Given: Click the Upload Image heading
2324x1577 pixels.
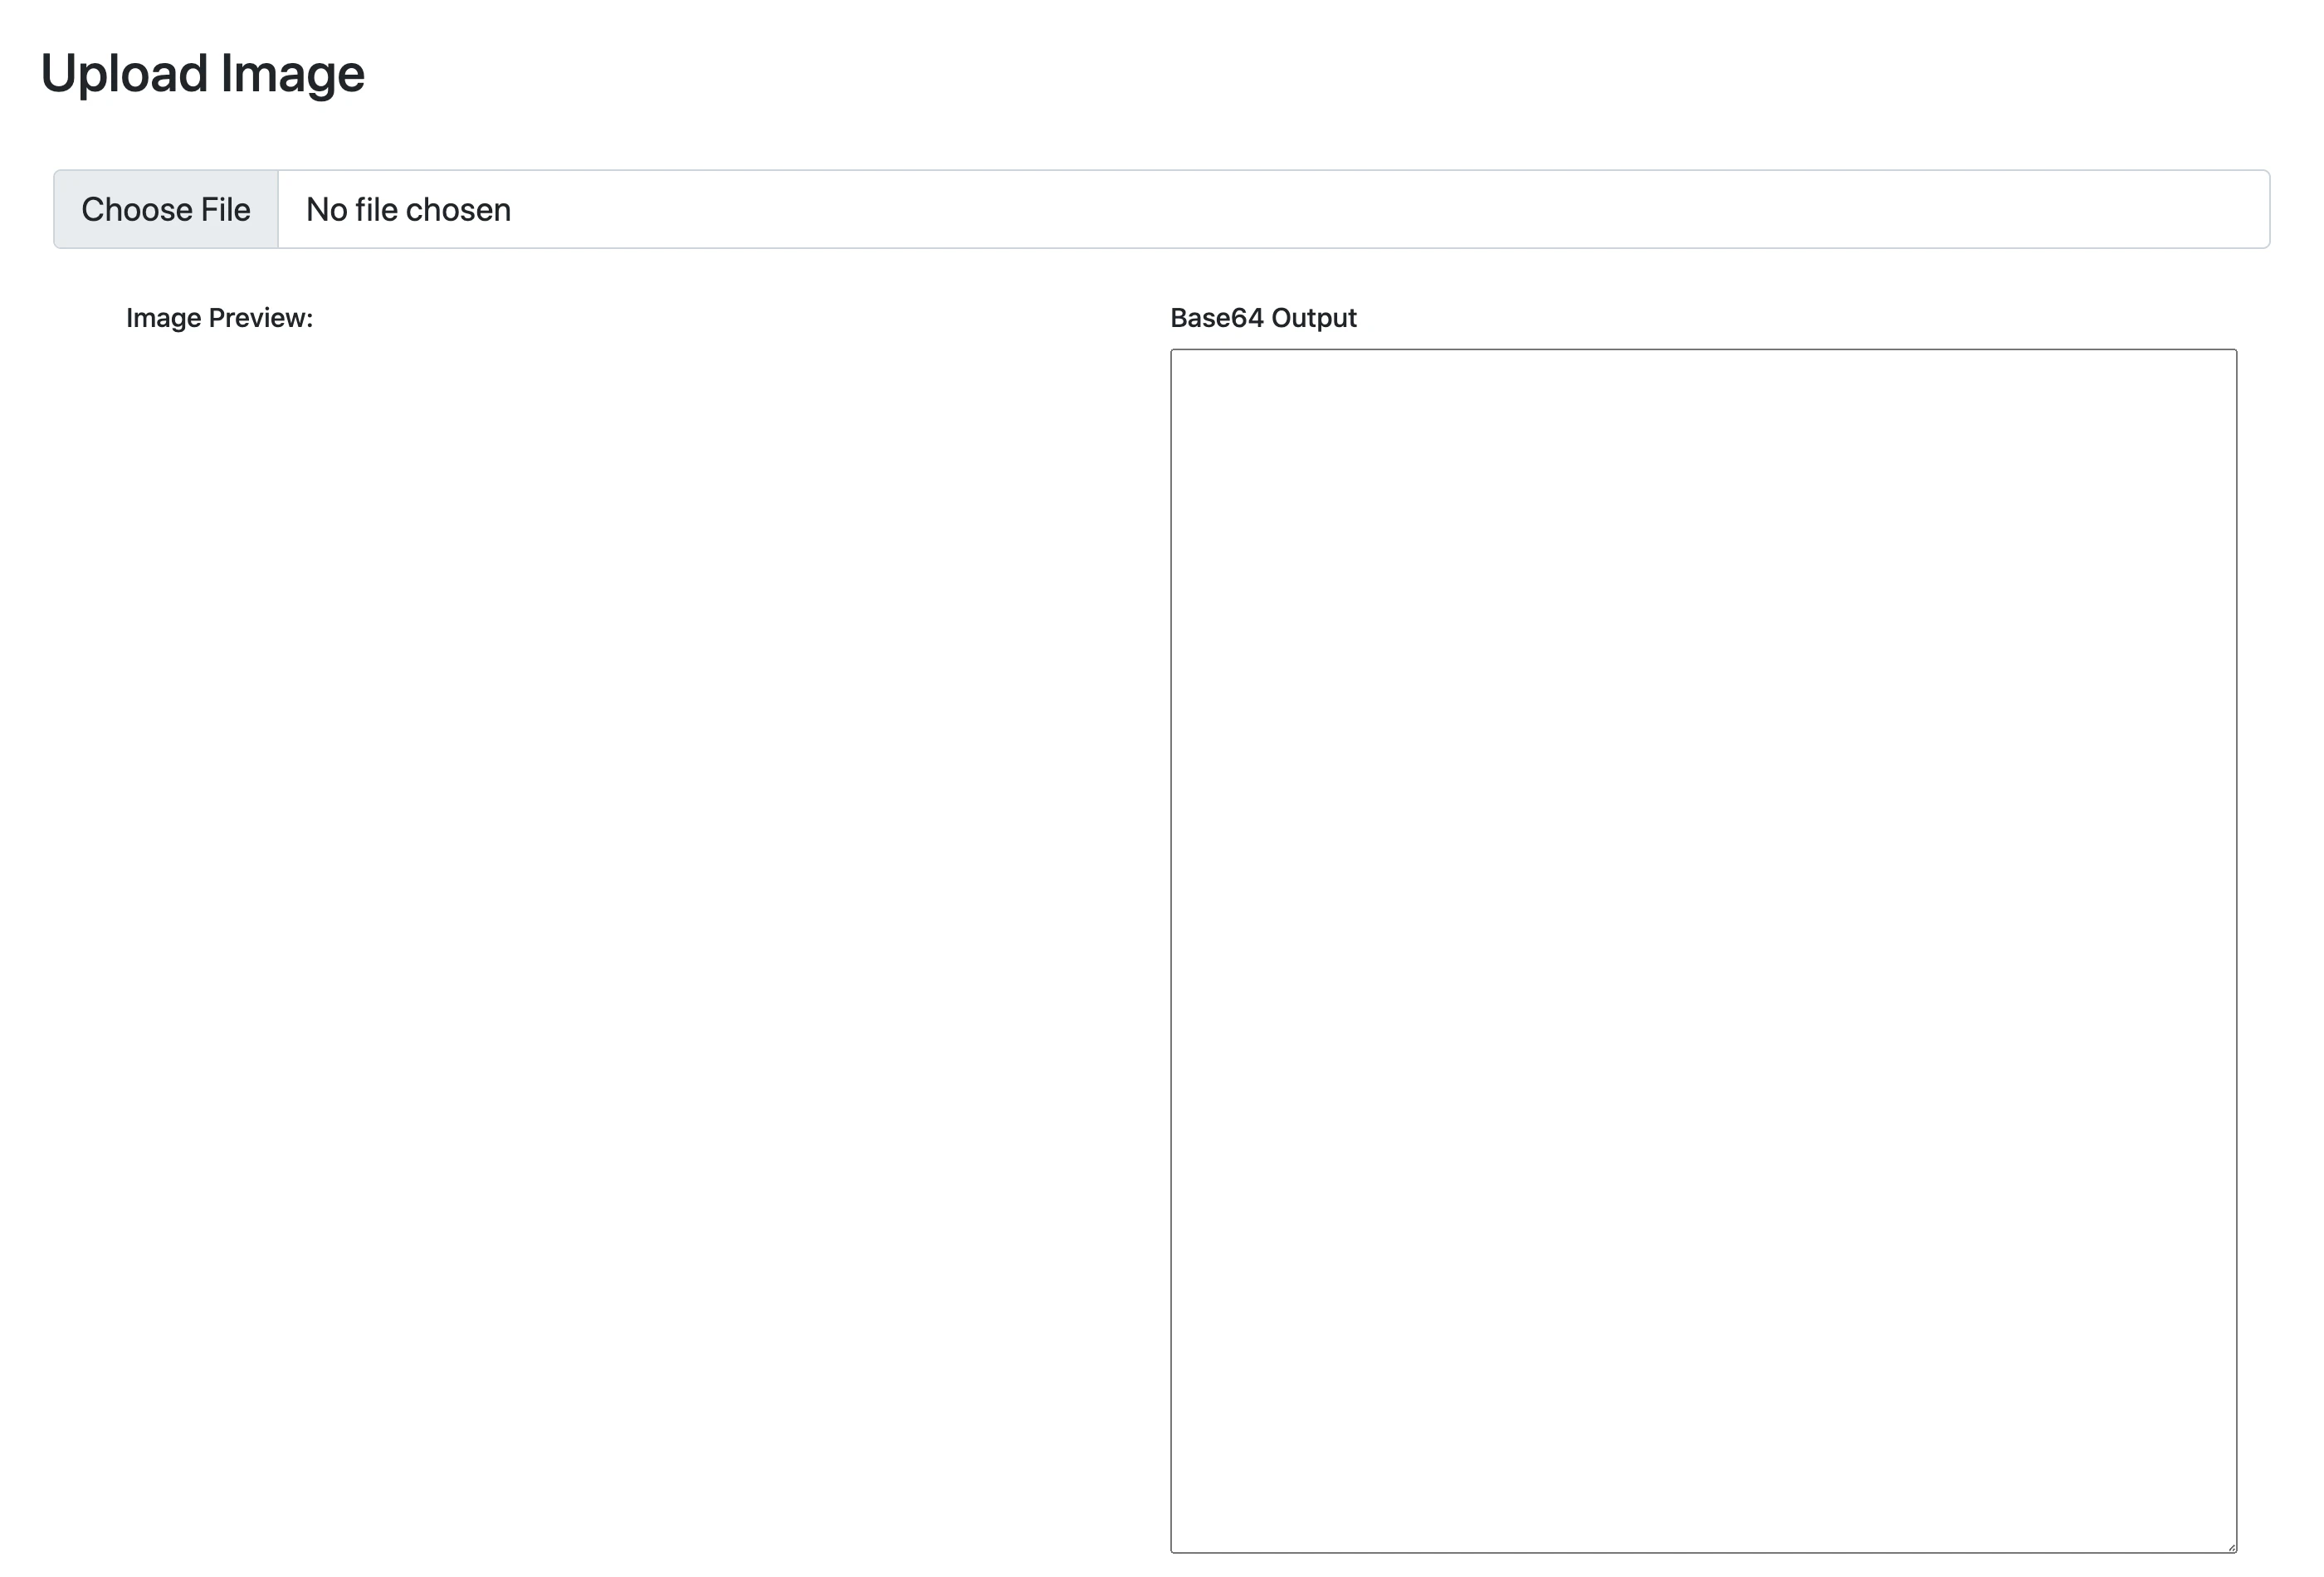Looking at the screenshot, I should coord(202,72).
